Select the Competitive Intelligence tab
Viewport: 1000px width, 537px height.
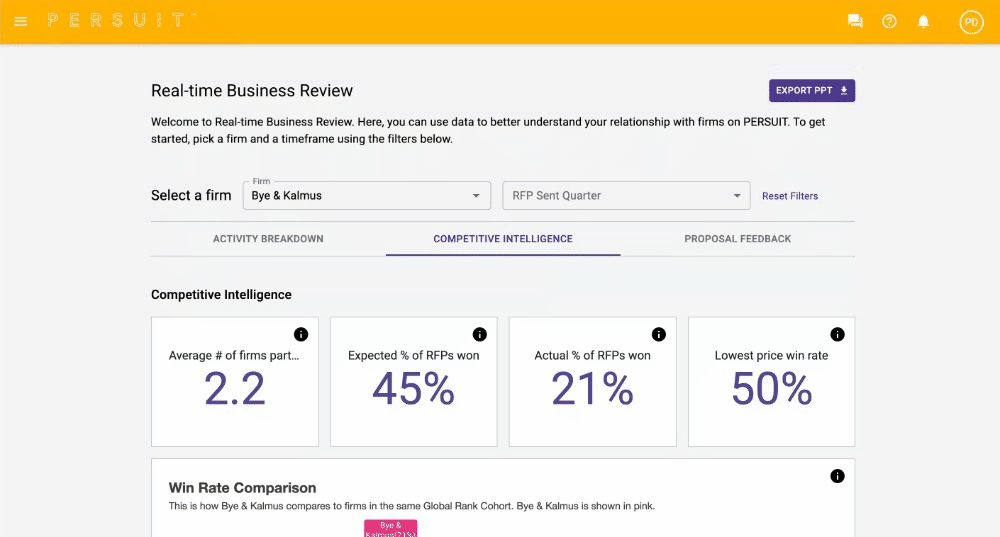[503, 239]
